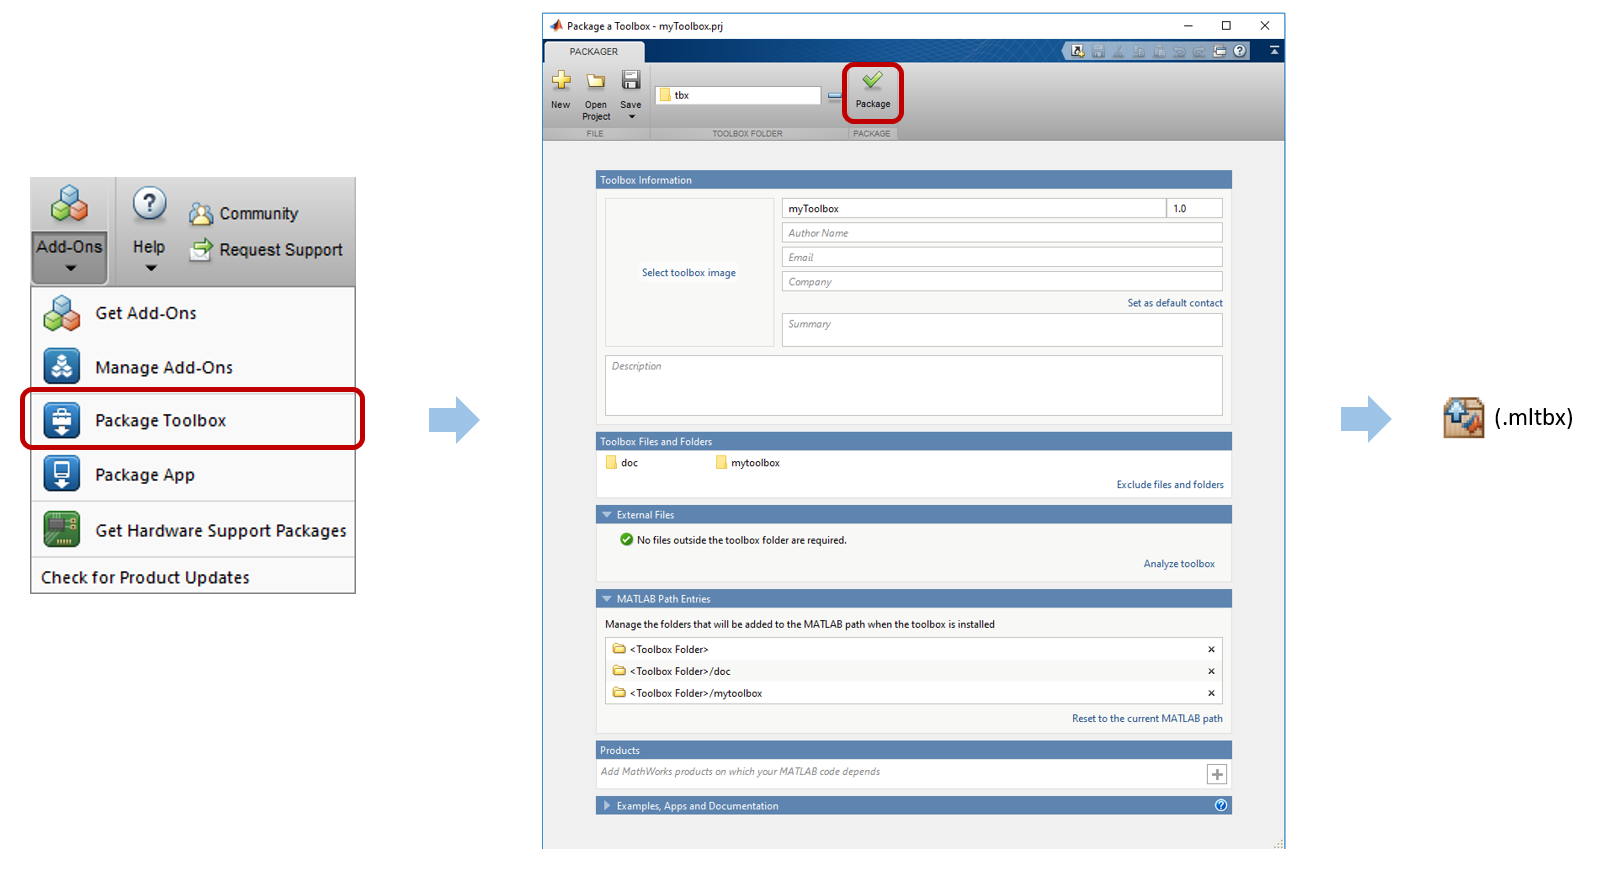Open the Community icon link
Screen dimensions: 1604x870
202,214
